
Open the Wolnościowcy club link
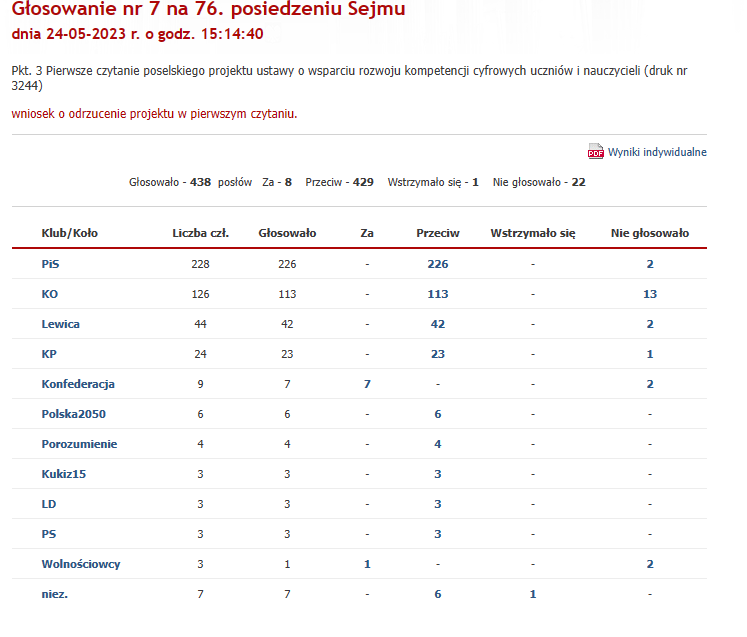81,564
